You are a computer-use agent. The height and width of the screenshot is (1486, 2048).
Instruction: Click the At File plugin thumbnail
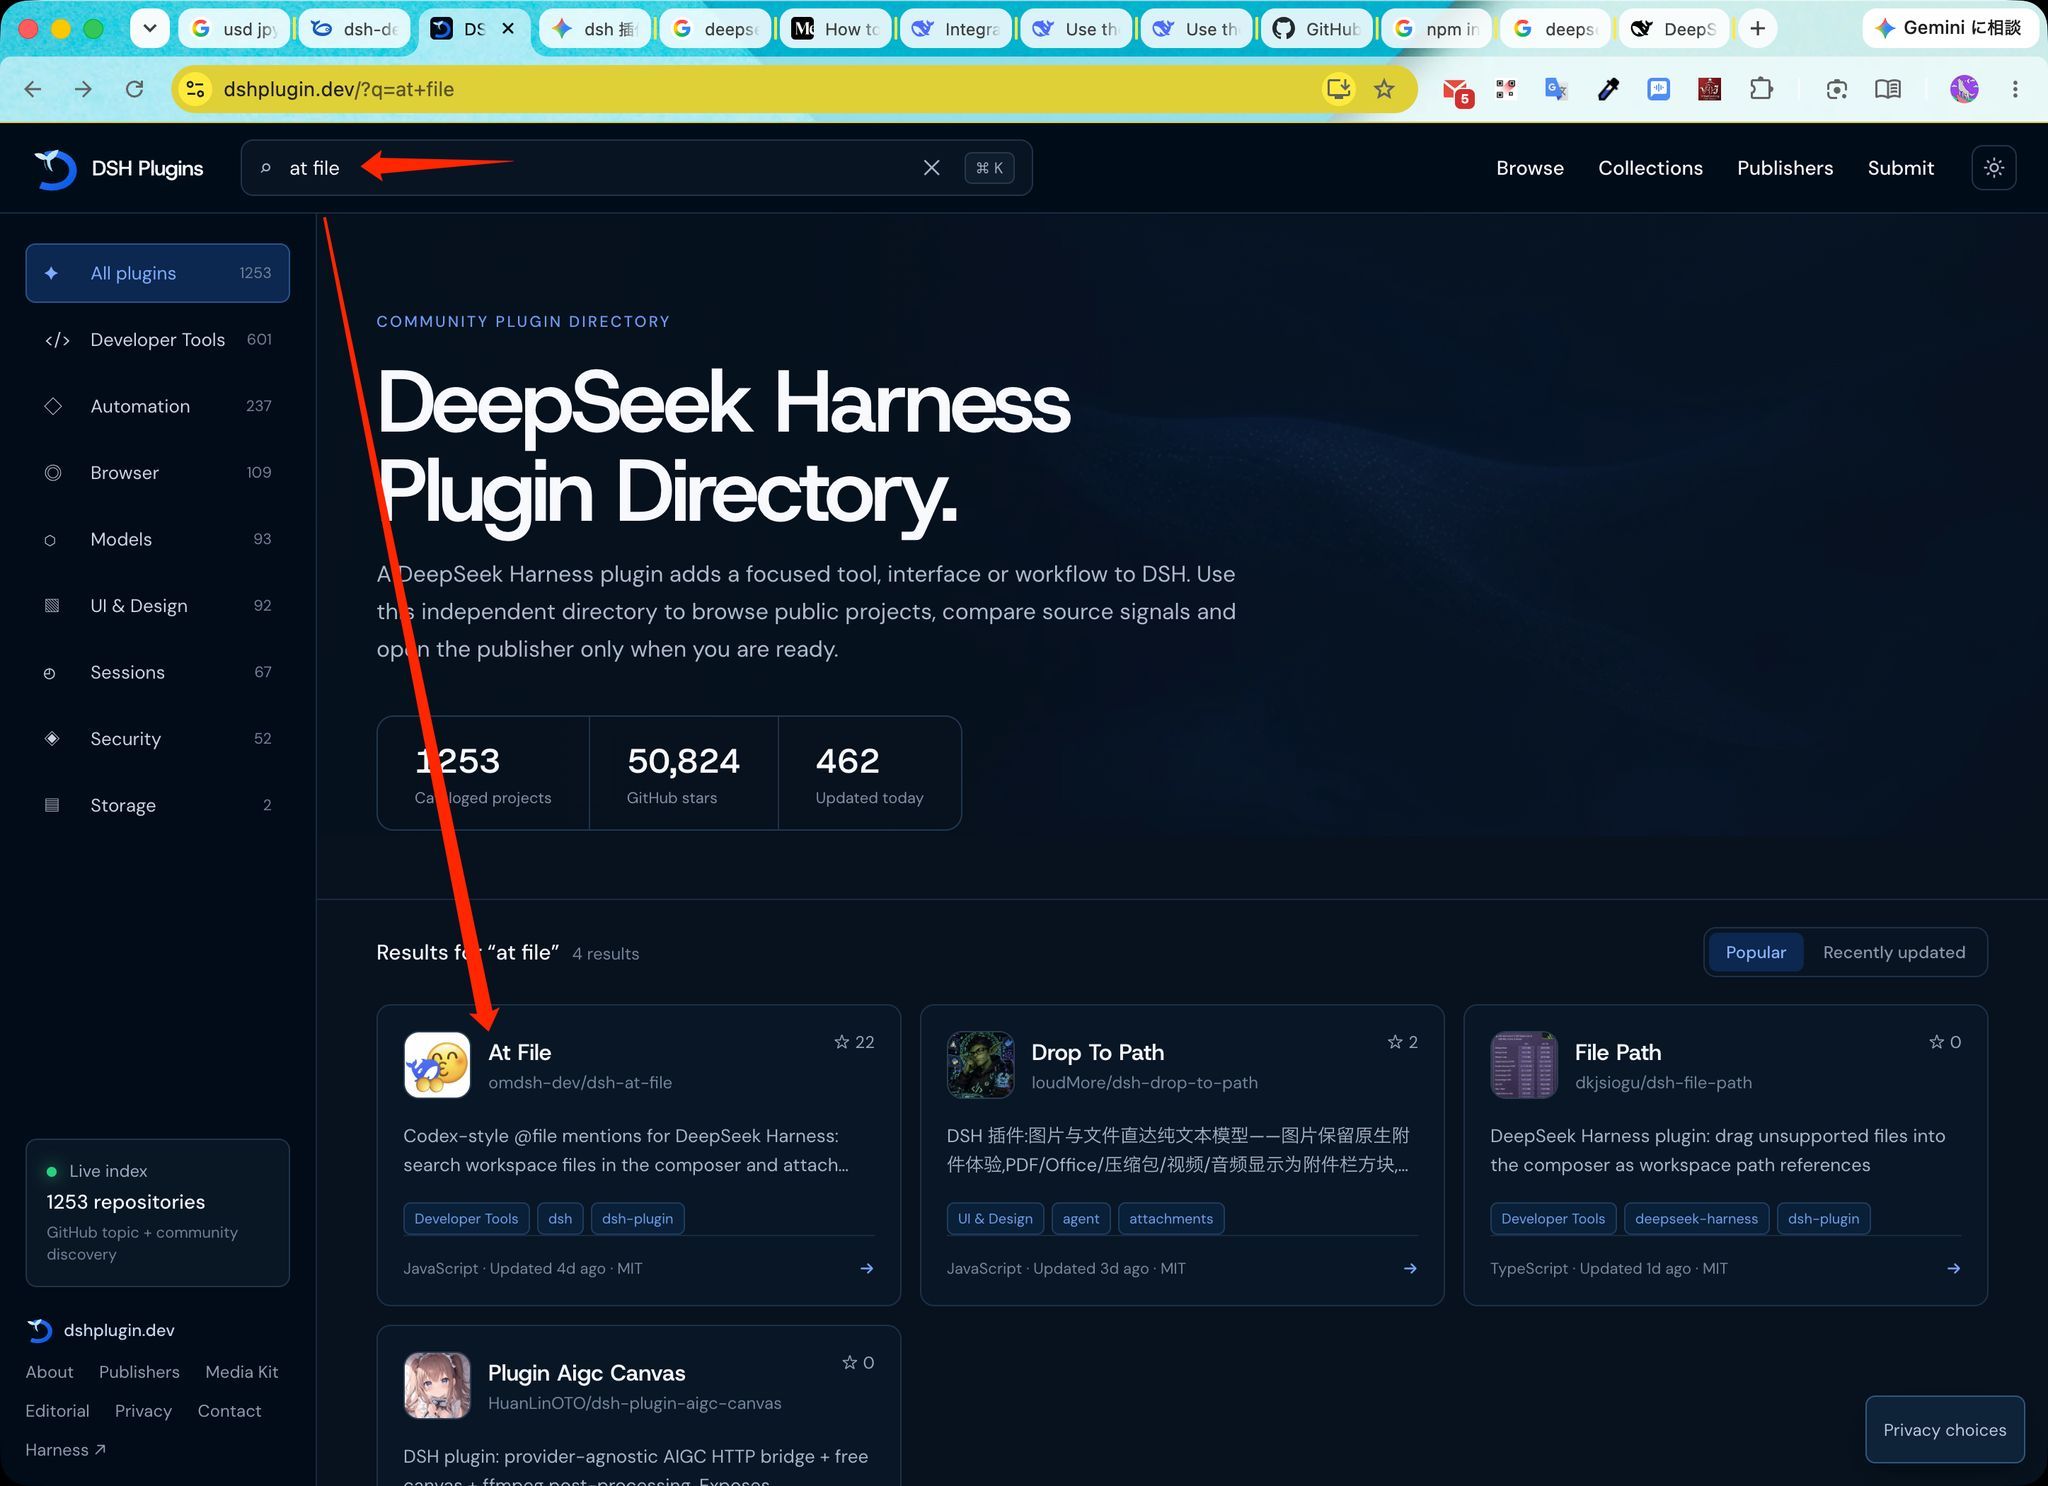click(437, 1065)
